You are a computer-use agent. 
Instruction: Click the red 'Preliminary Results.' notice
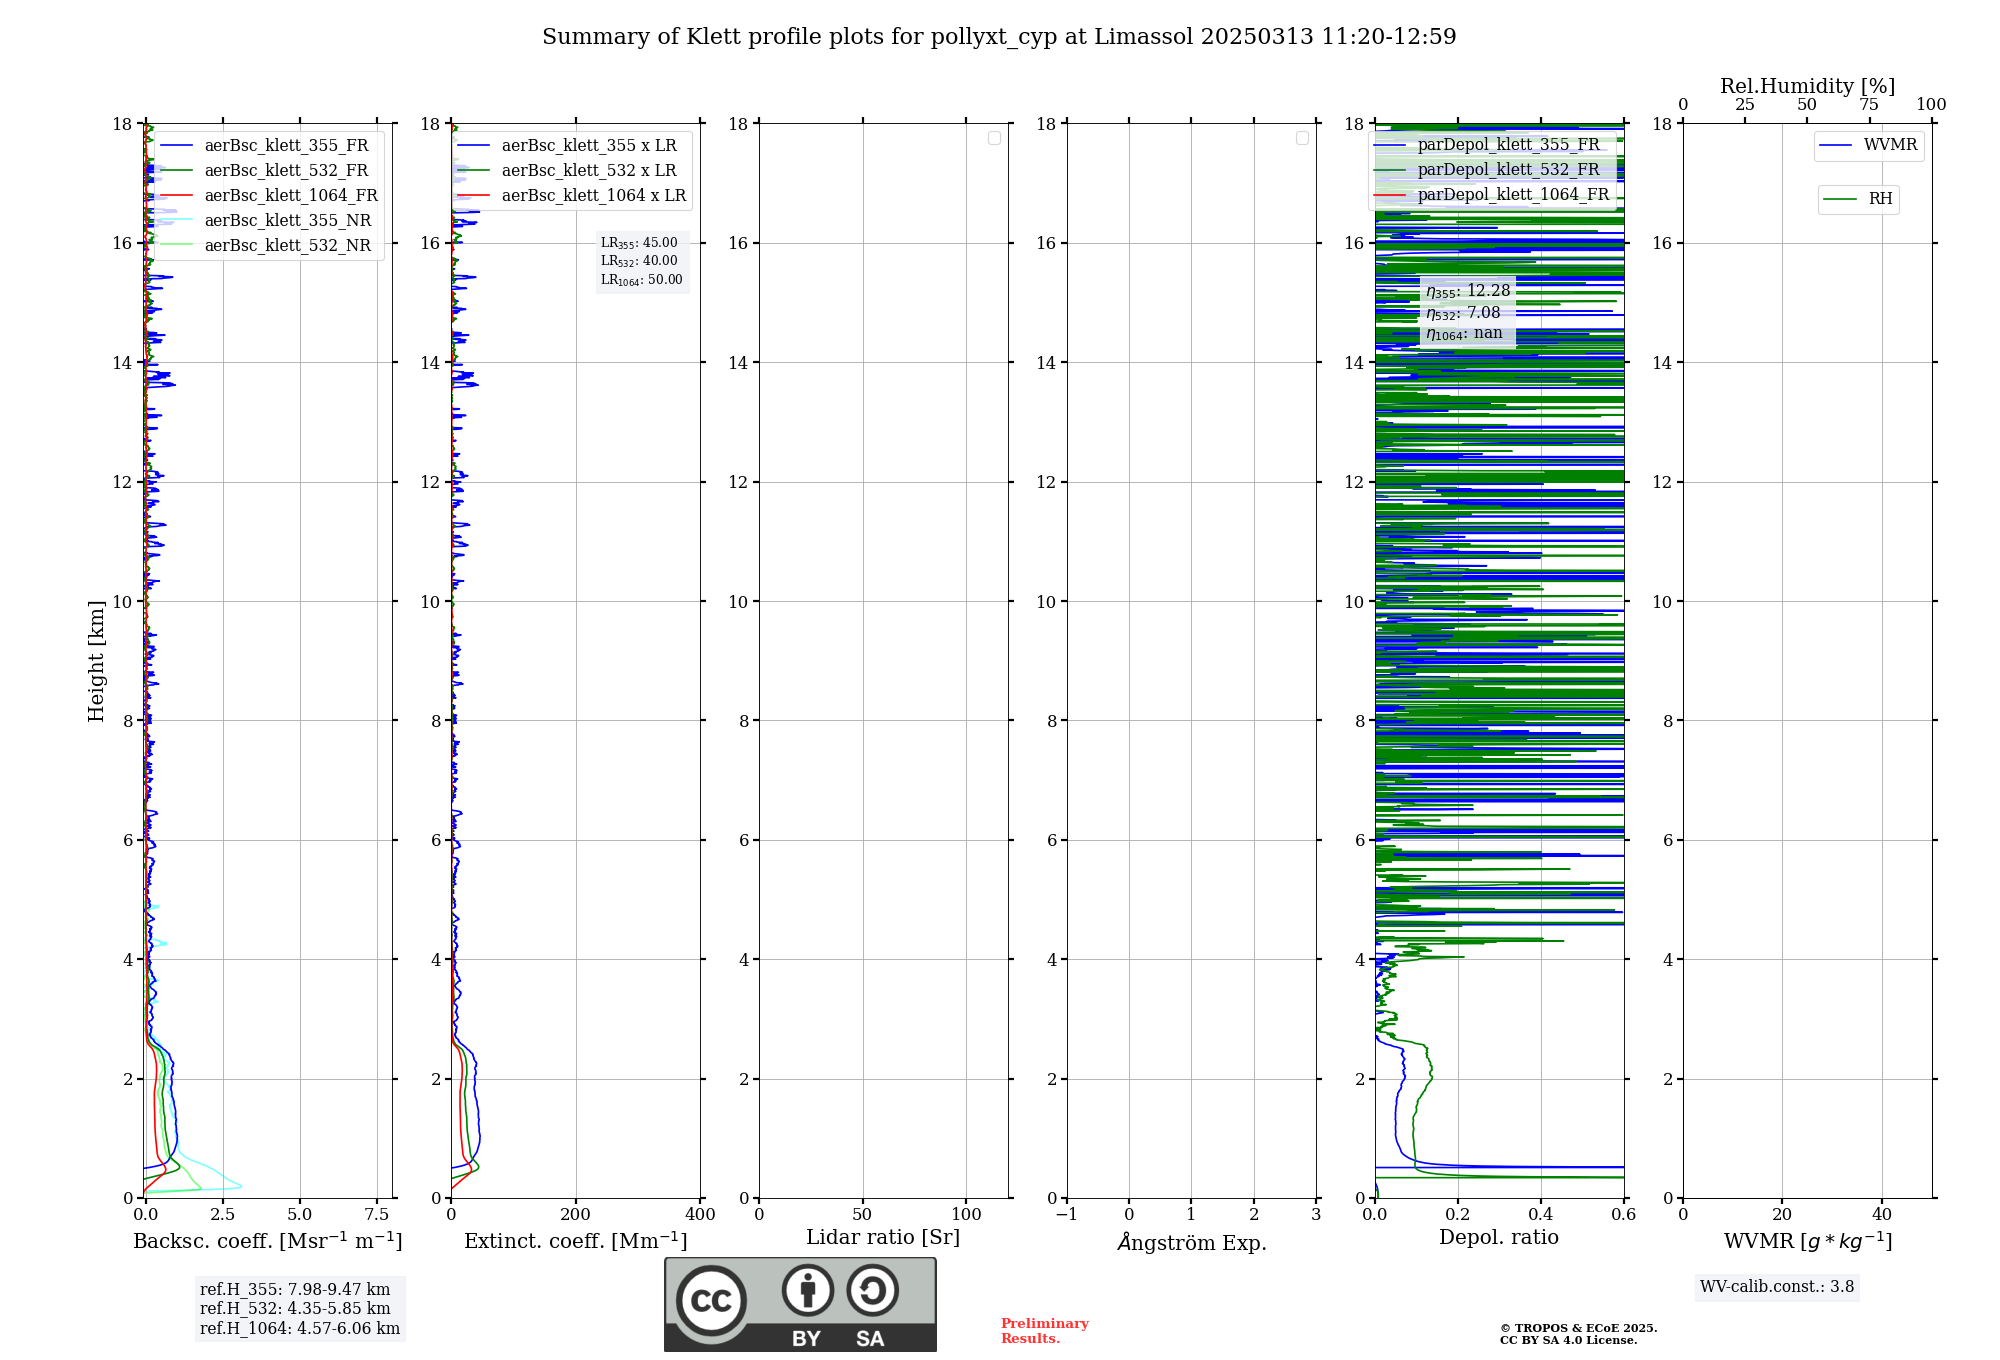point(1045,1331)
